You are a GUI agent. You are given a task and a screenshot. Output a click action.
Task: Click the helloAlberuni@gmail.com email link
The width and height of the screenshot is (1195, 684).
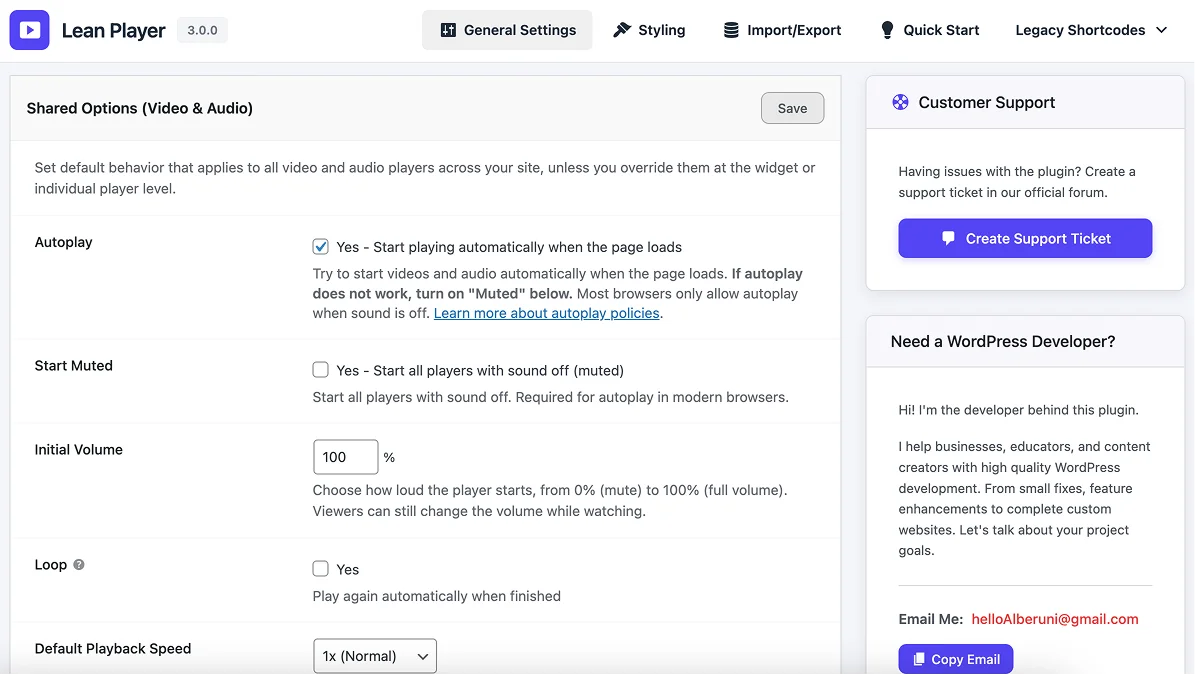point(1054,619)
